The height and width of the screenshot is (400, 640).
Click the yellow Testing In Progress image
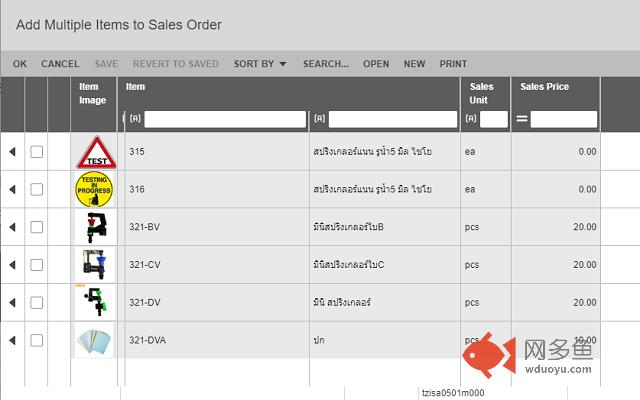[x=94, y=189]
